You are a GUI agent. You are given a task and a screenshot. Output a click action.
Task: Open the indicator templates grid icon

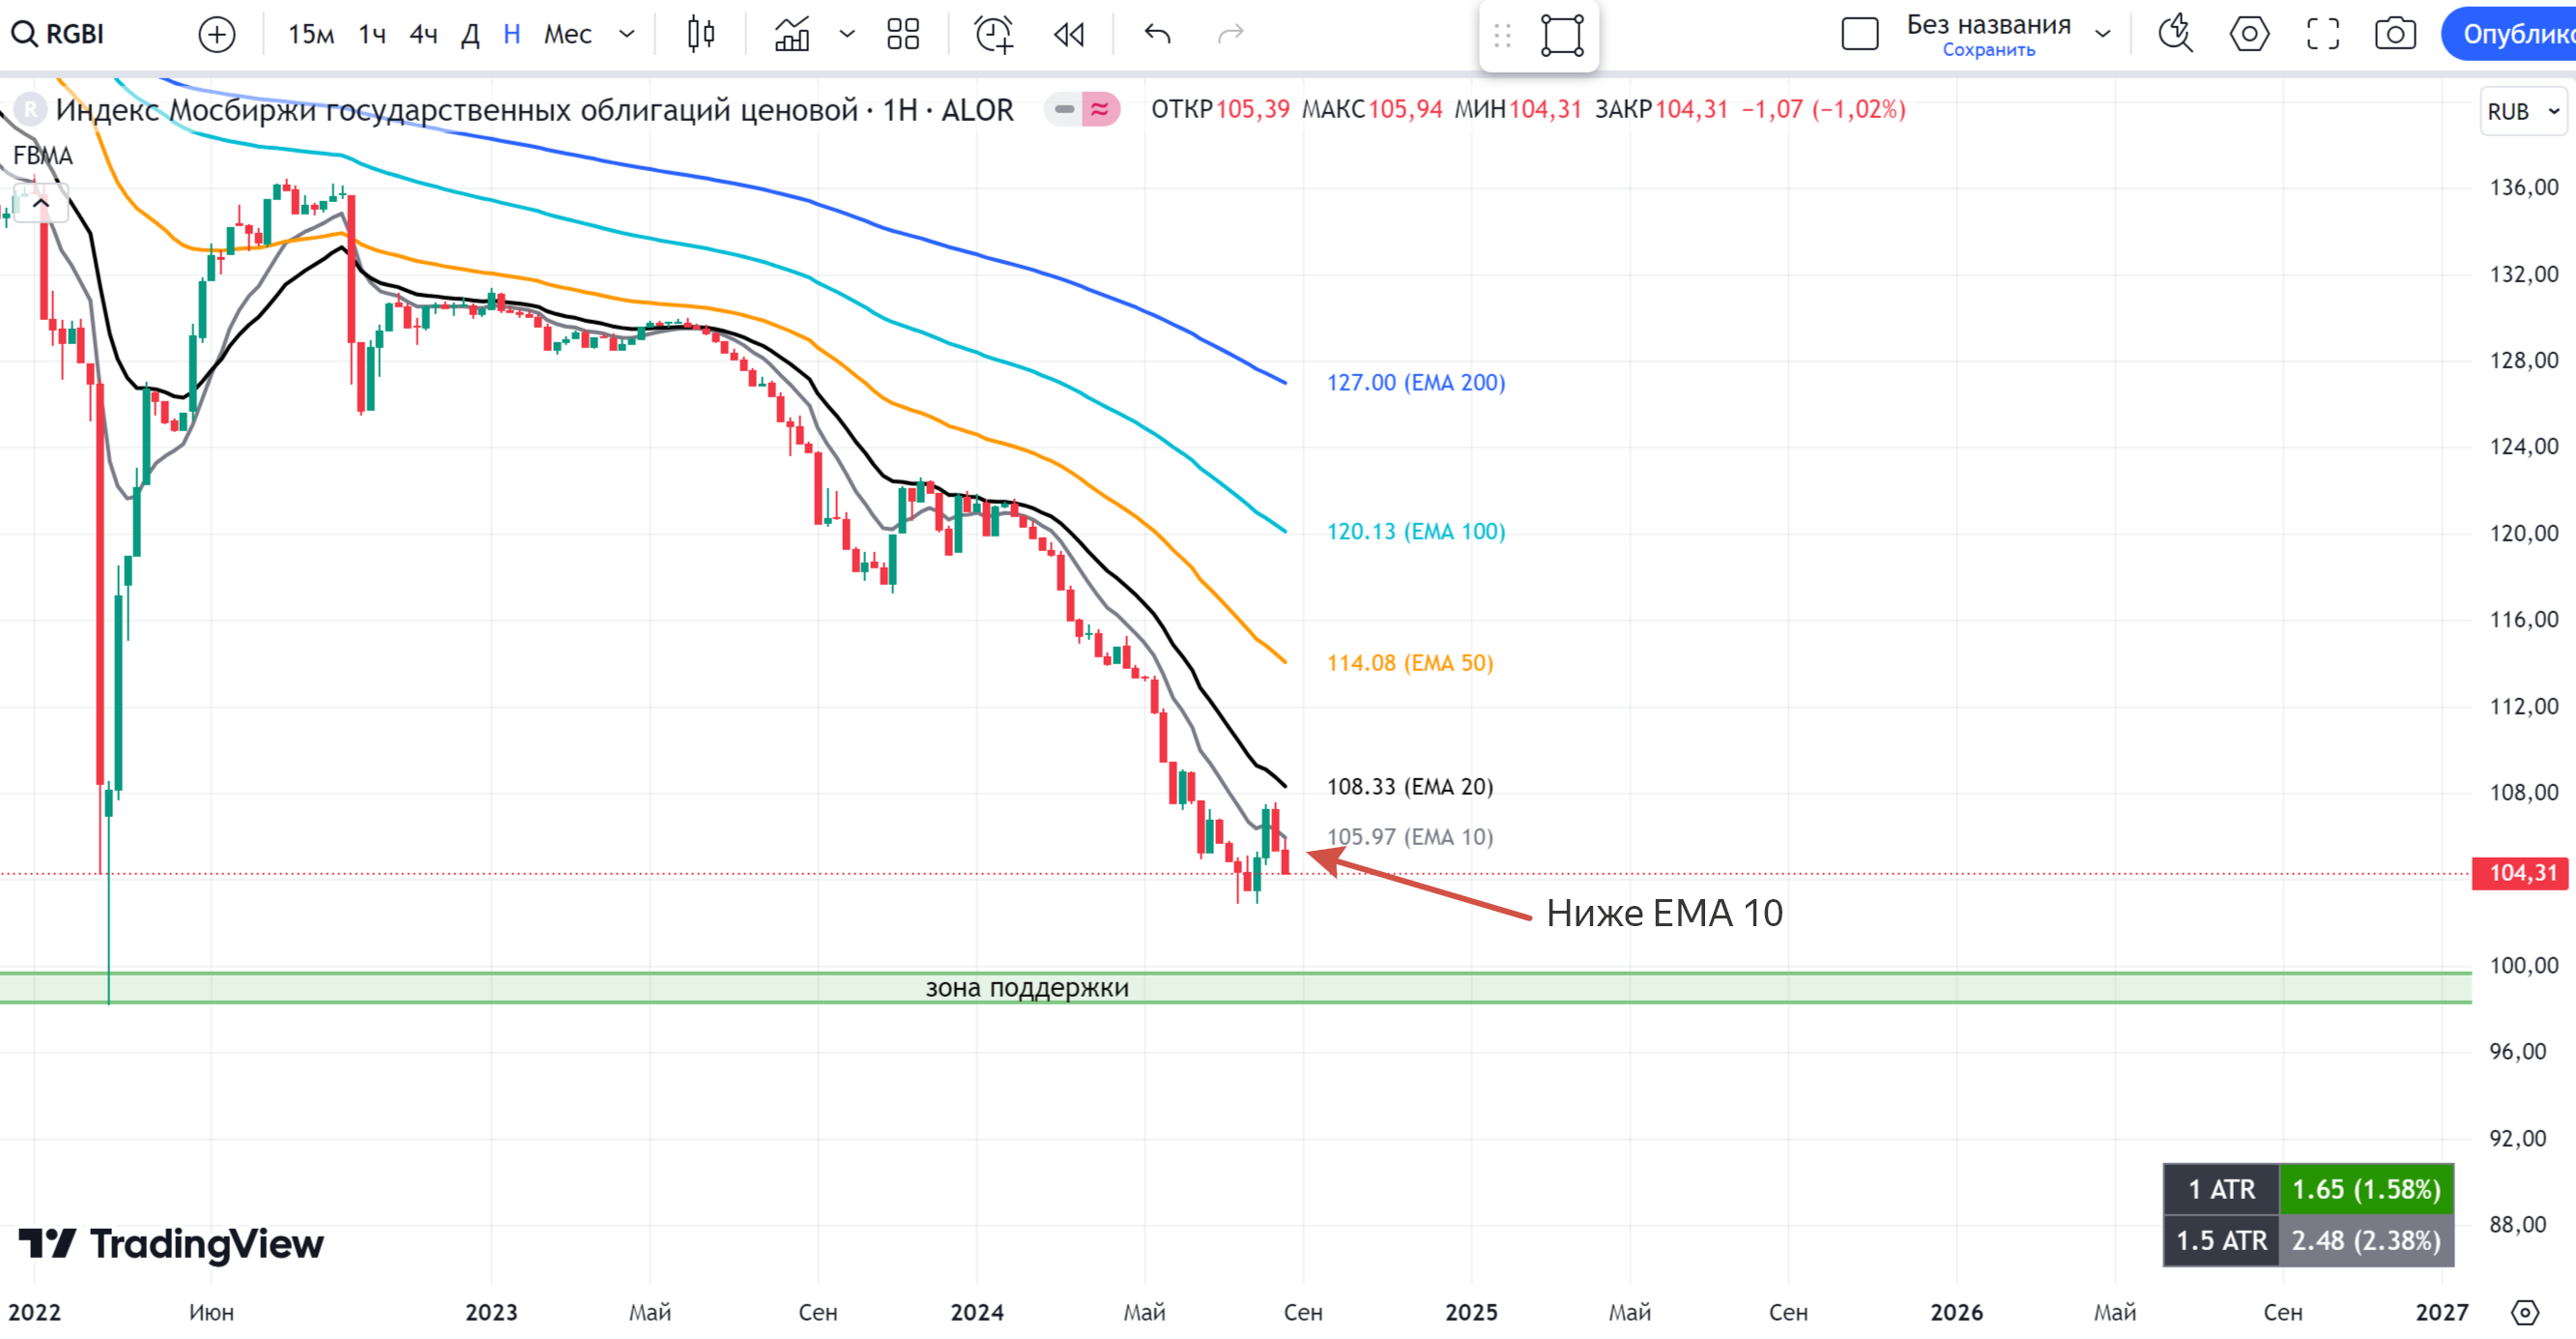click(x=903, y=34)
